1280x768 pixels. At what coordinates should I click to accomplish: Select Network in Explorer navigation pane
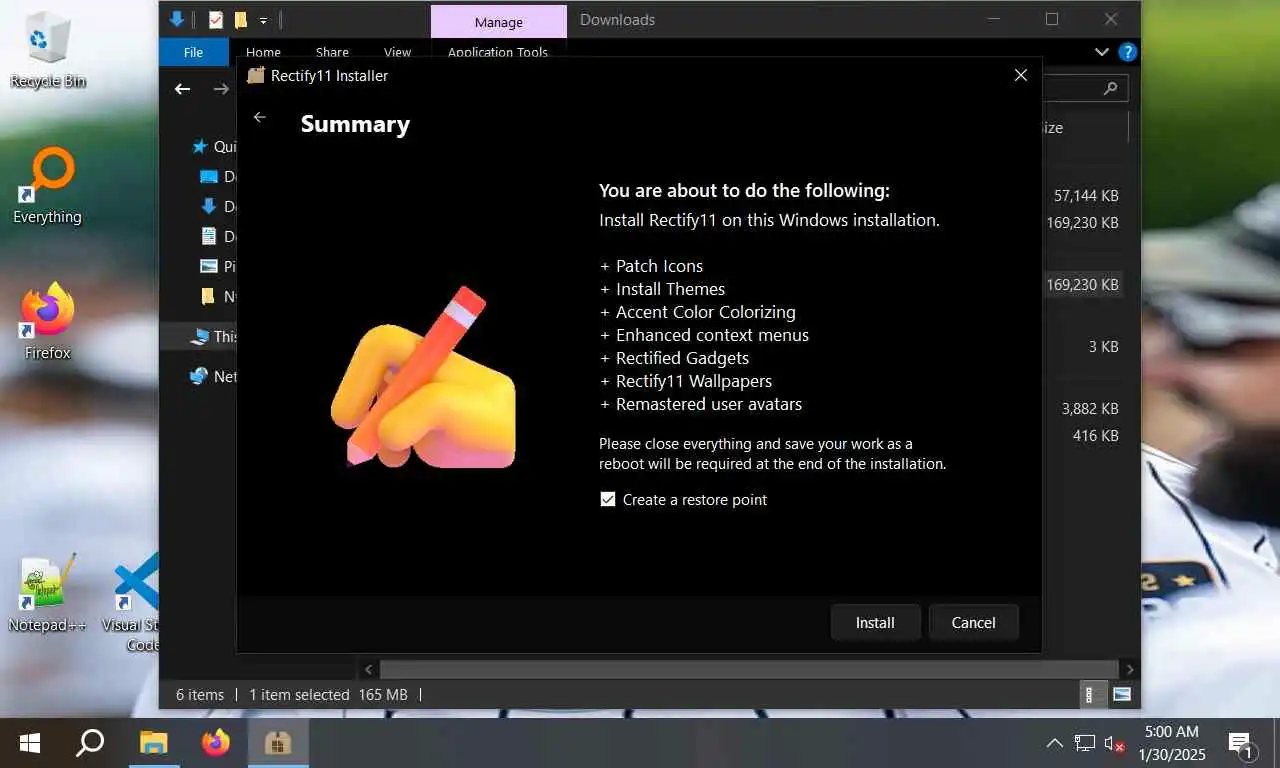tap(199, 376)
